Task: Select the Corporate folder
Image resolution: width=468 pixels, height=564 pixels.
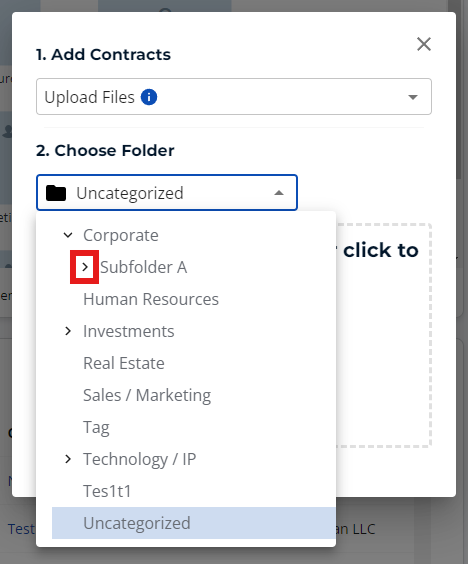Action: [x=121, y=236]
